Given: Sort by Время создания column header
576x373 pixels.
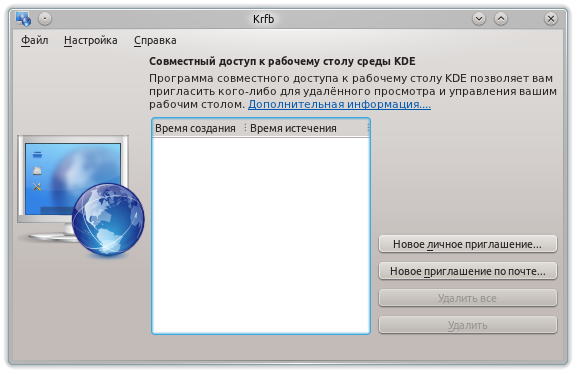Looking at the screenshot, I should pyautogui.click(x=198, y=128).
